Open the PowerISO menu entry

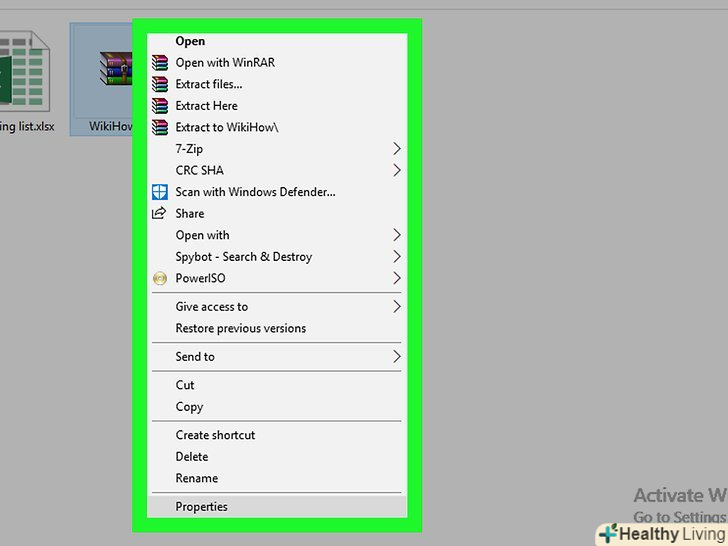coord(277,278)
